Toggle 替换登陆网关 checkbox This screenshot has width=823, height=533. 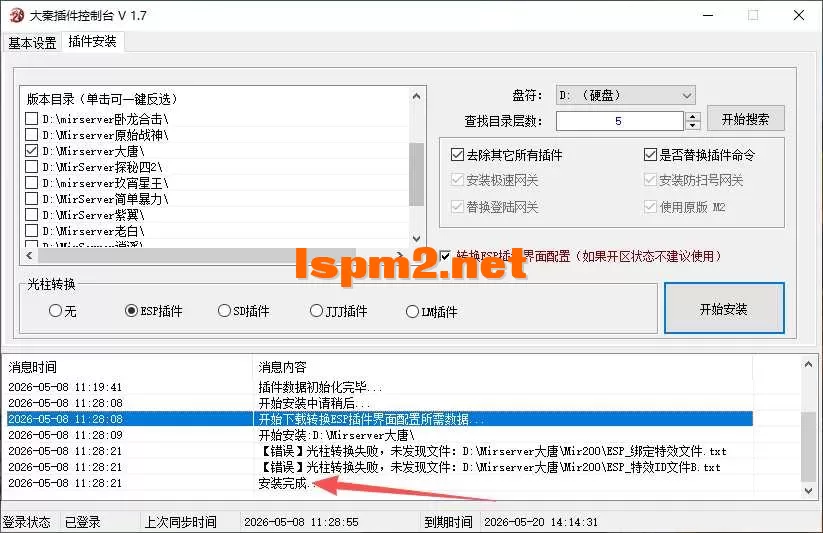click(x=457, y=207)
